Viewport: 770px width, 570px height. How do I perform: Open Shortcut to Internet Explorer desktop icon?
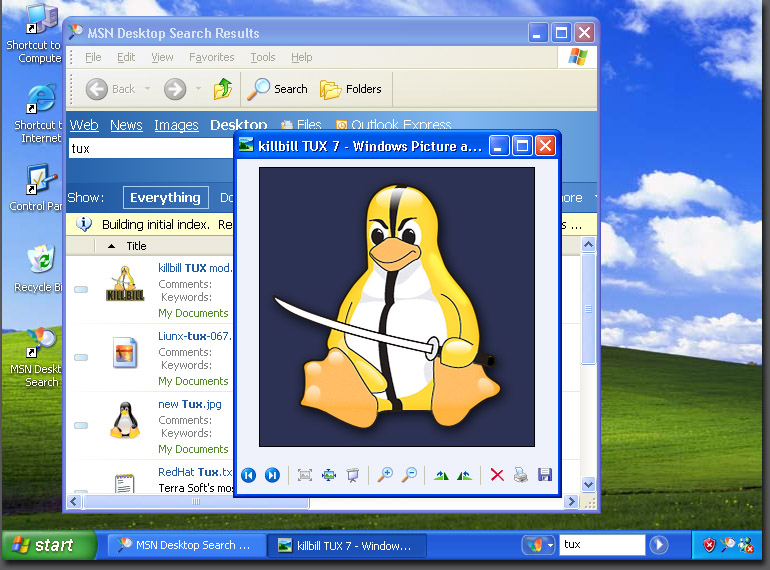pyautogui.click(x=38, y=113)
